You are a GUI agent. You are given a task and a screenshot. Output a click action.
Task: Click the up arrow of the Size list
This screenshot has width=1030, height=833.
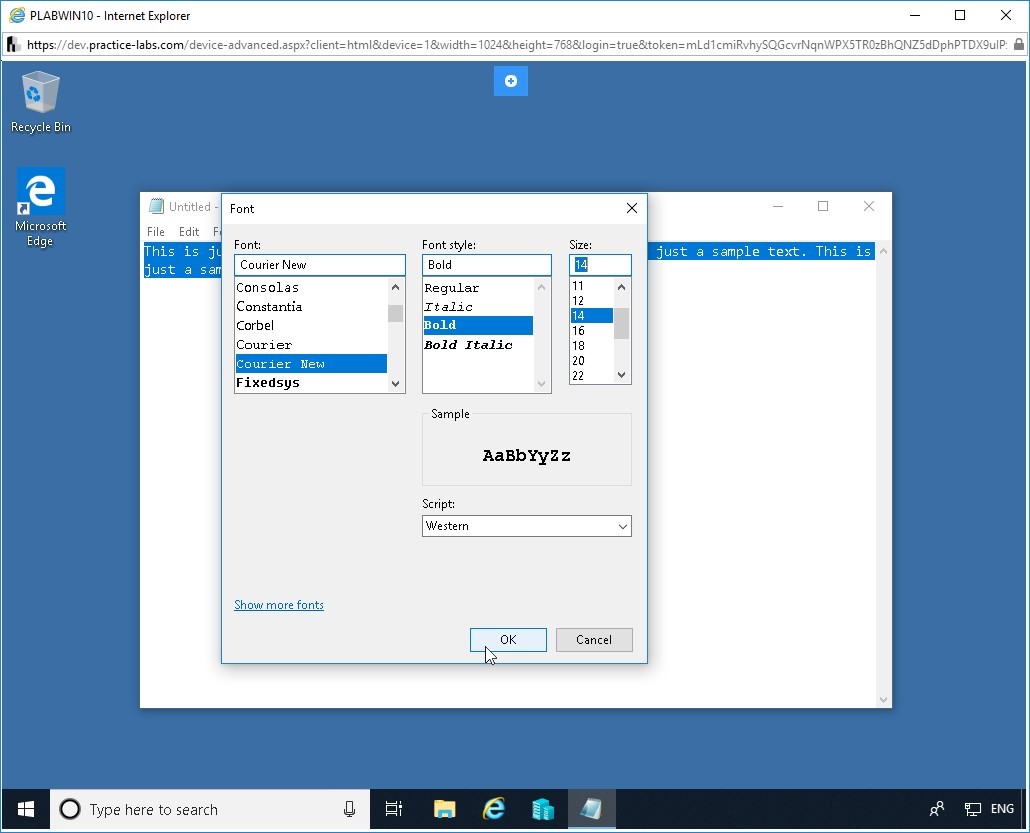tap(621, 287)
